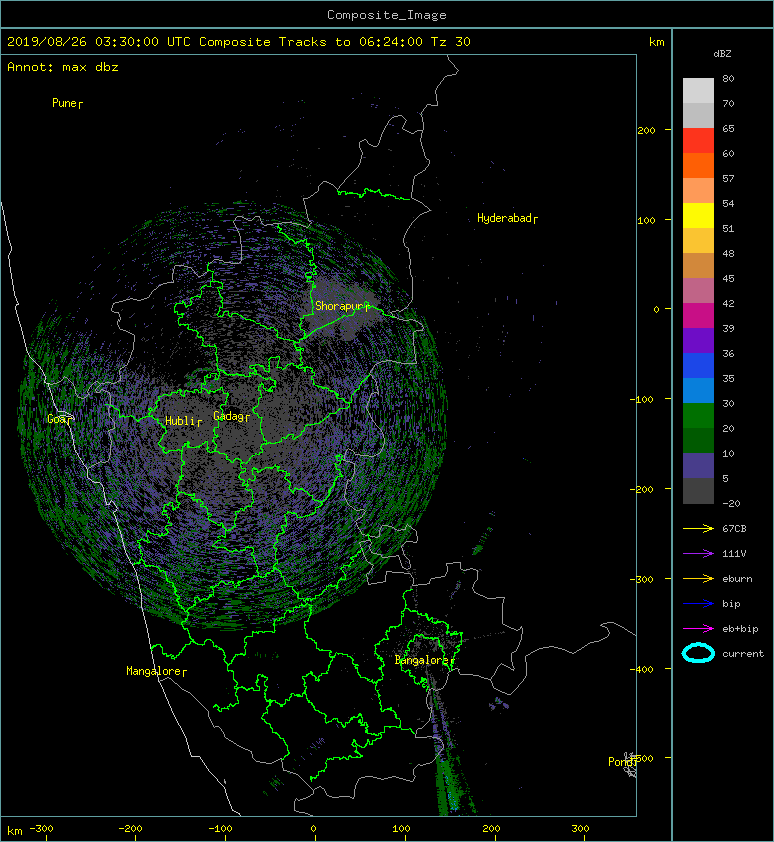Click the cyan current ellipse legend icon
Image resolution: width=774 pixels, height=842 pixels.
[x=698, y=653]
